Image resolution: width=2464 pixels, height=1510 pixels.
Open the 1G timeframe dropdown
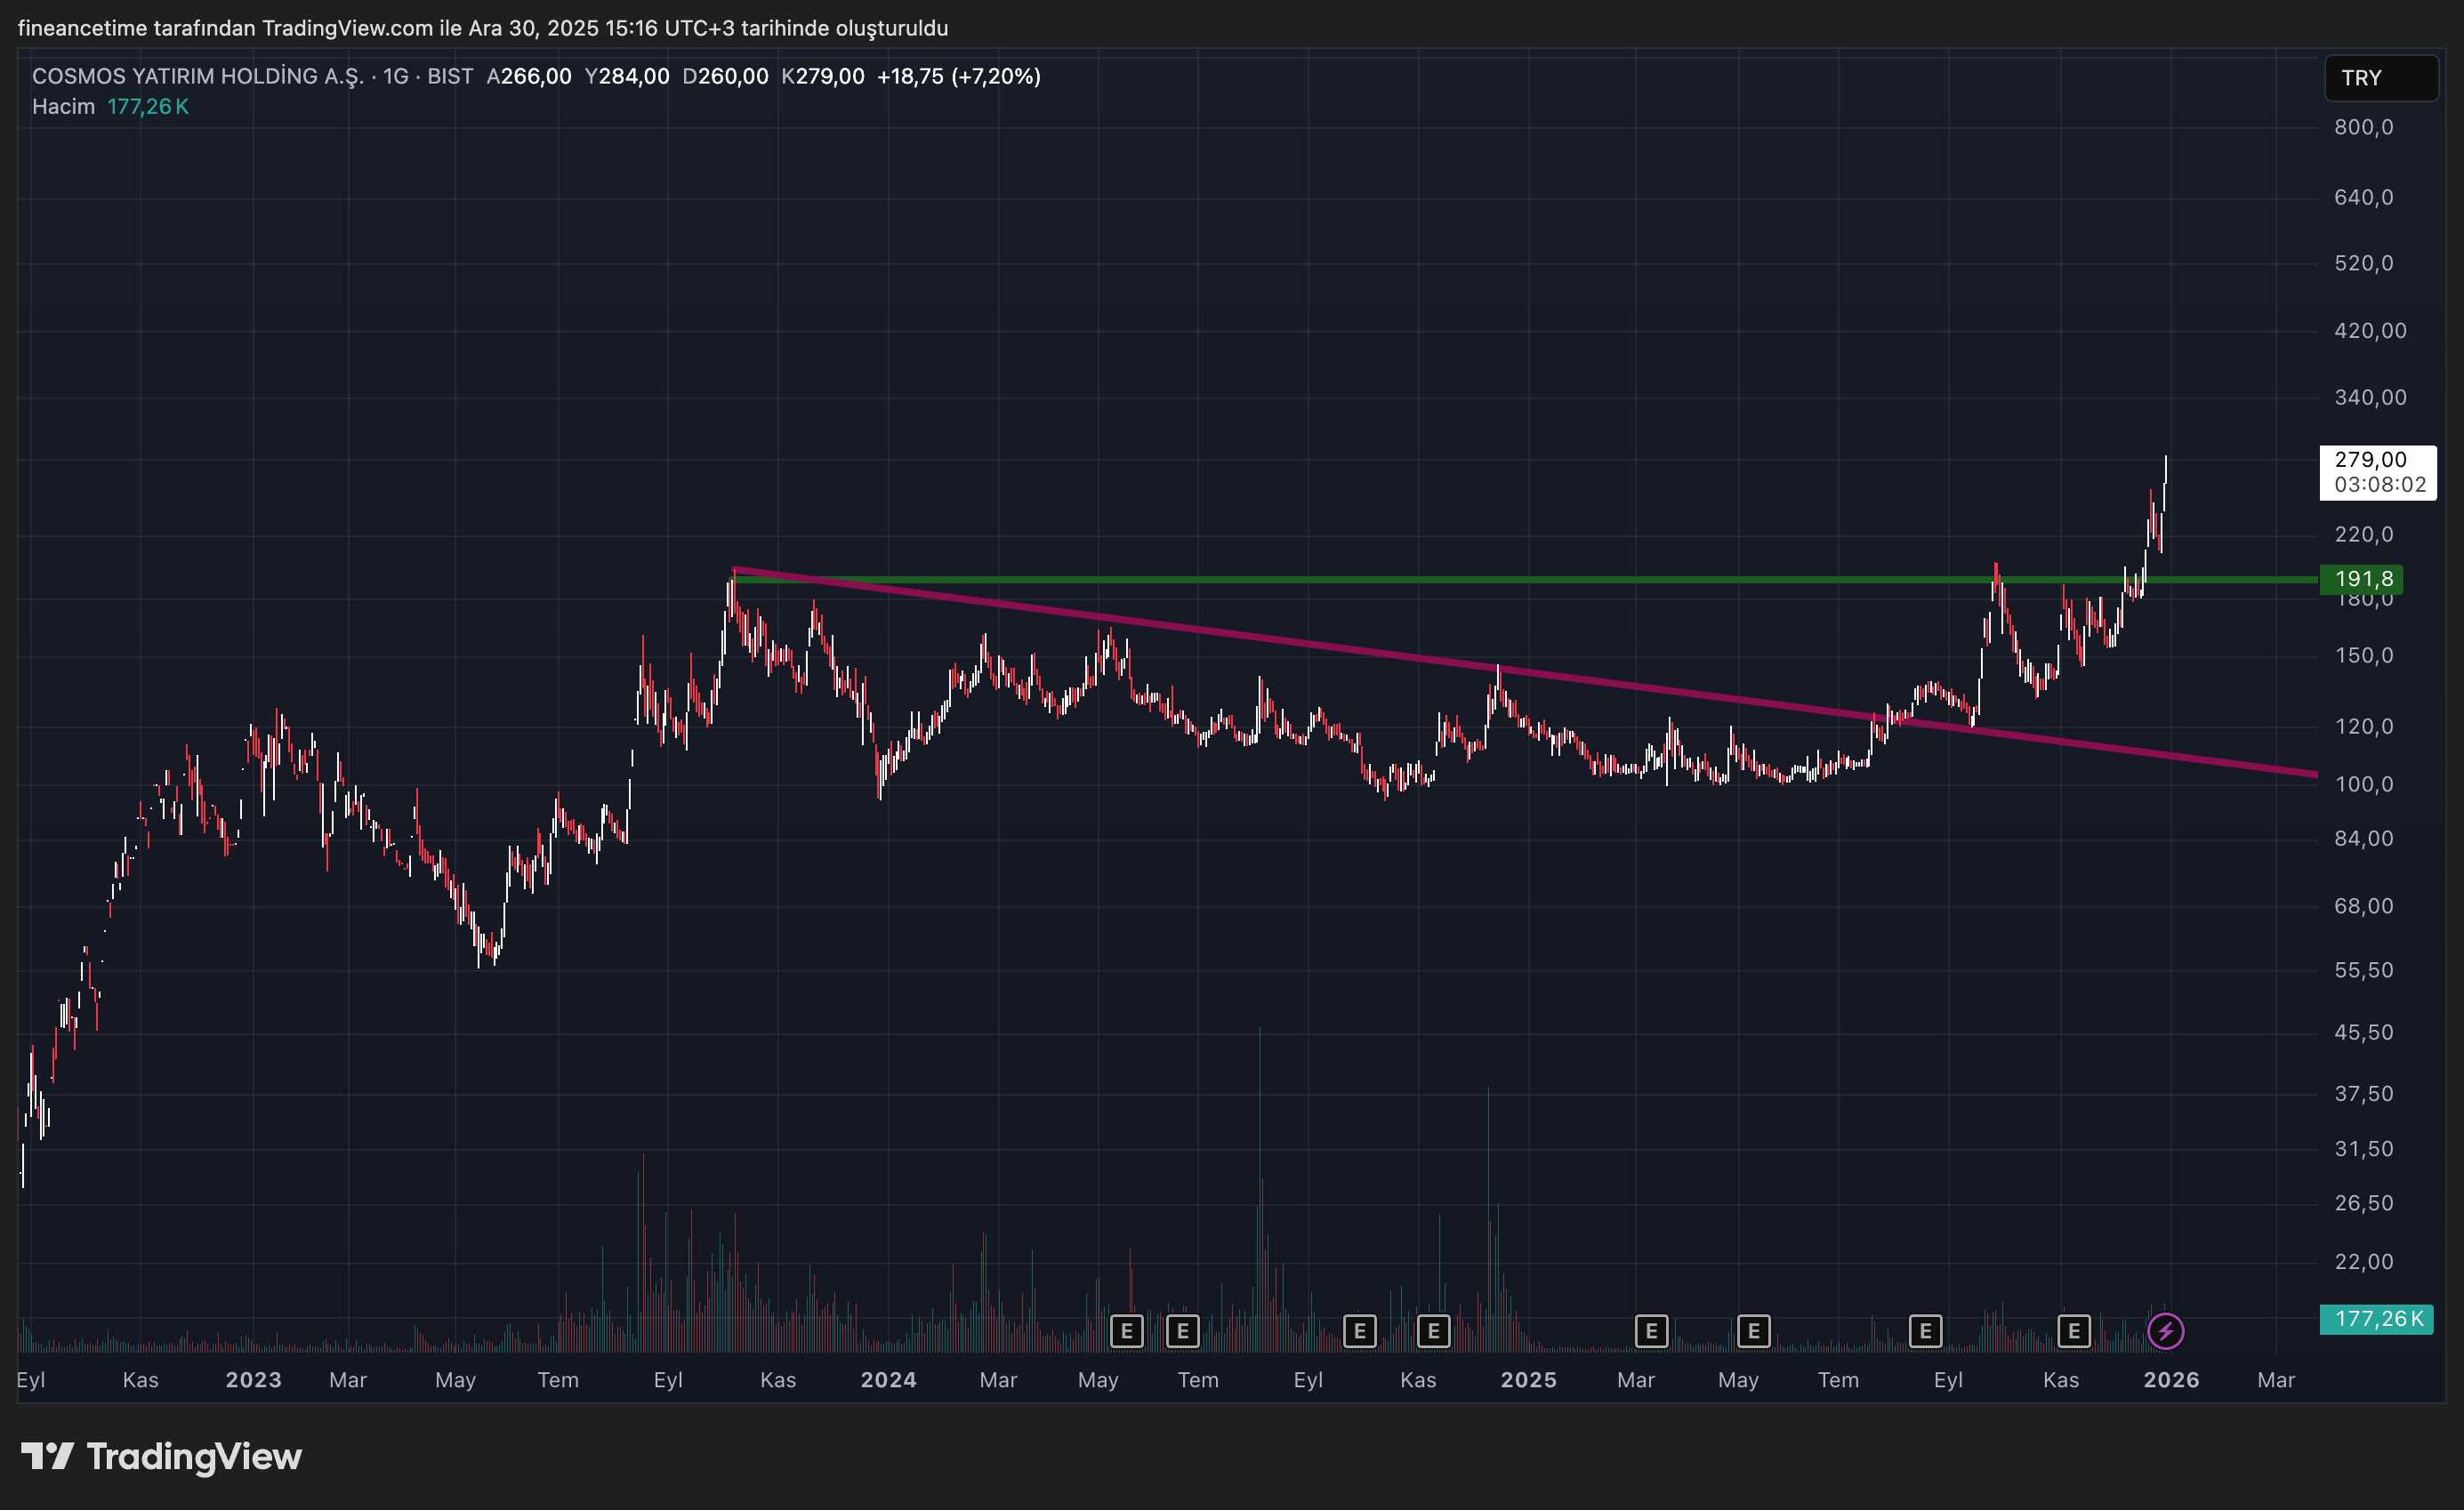coord(396,75)
